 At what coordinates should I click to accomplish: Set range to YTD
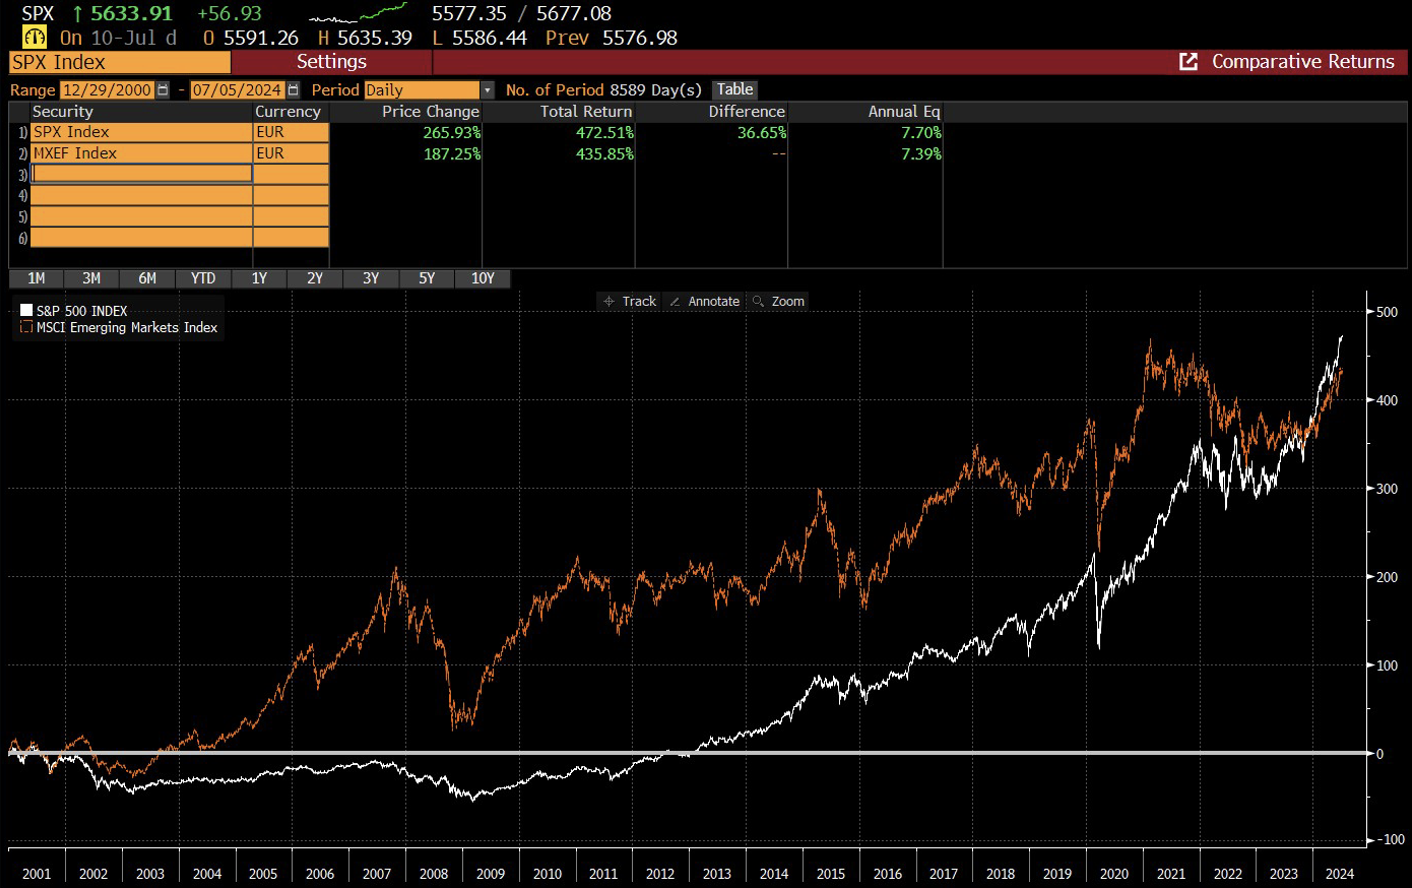[203, 278]
